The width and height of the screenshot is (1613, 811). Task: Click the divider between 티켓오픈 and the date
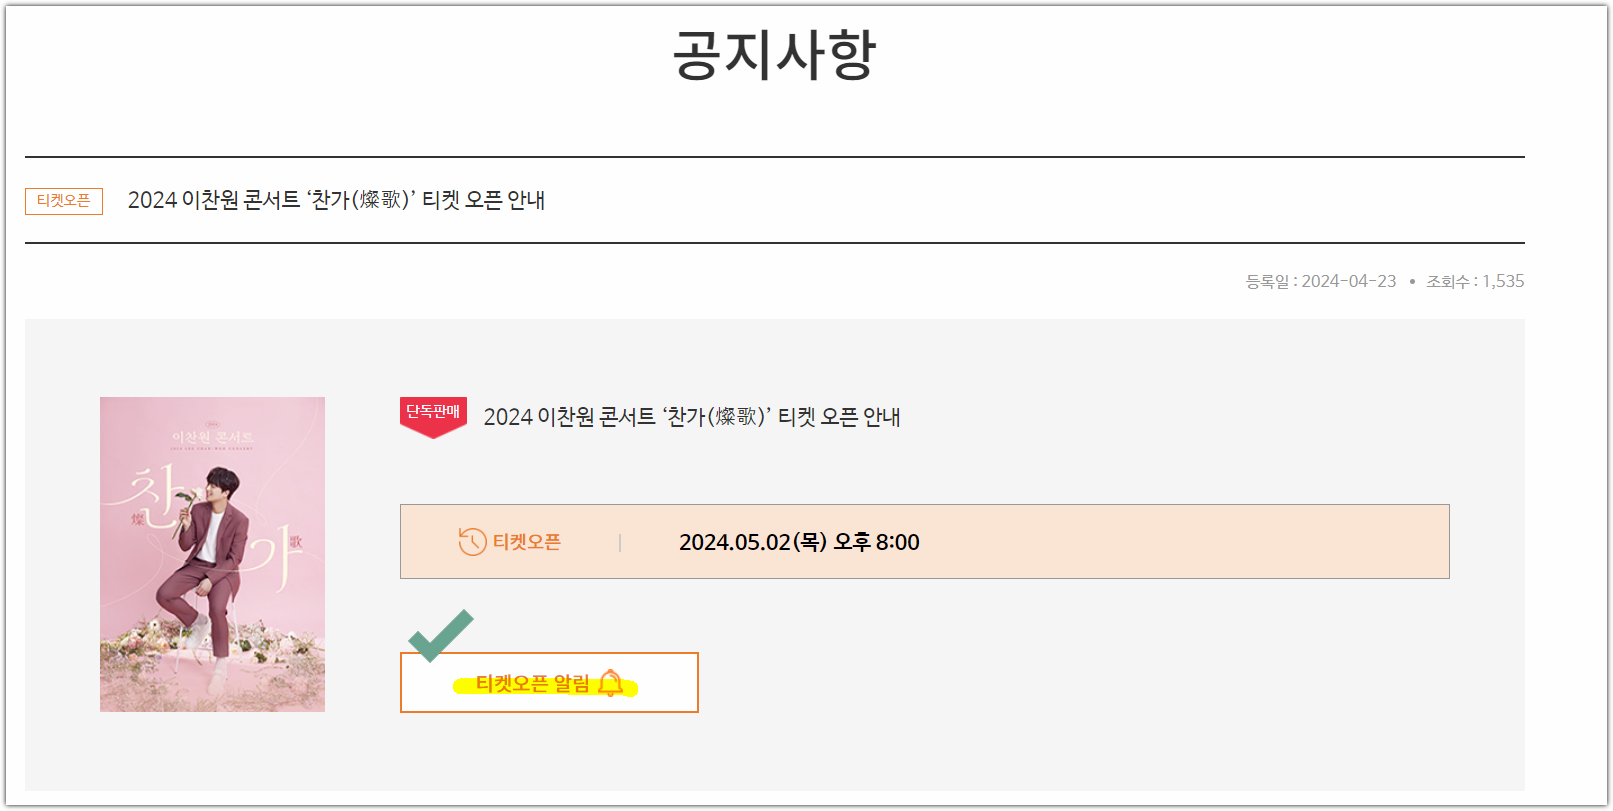point(620,541)
